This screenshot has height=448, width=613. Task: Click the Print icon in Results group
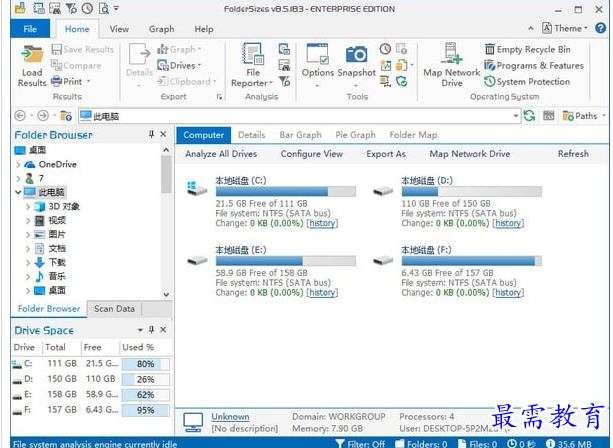(x=57, y=81)
